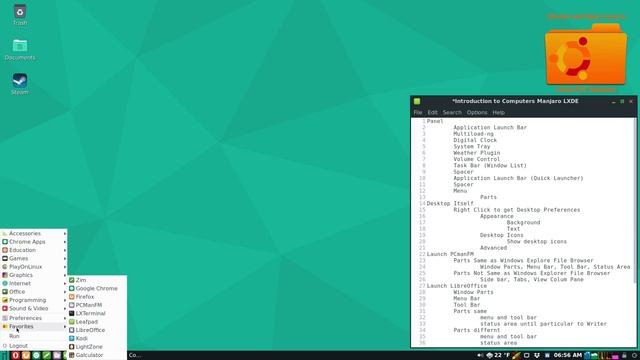Click the 06:56 AM panel clock

(x=568, y=356)
